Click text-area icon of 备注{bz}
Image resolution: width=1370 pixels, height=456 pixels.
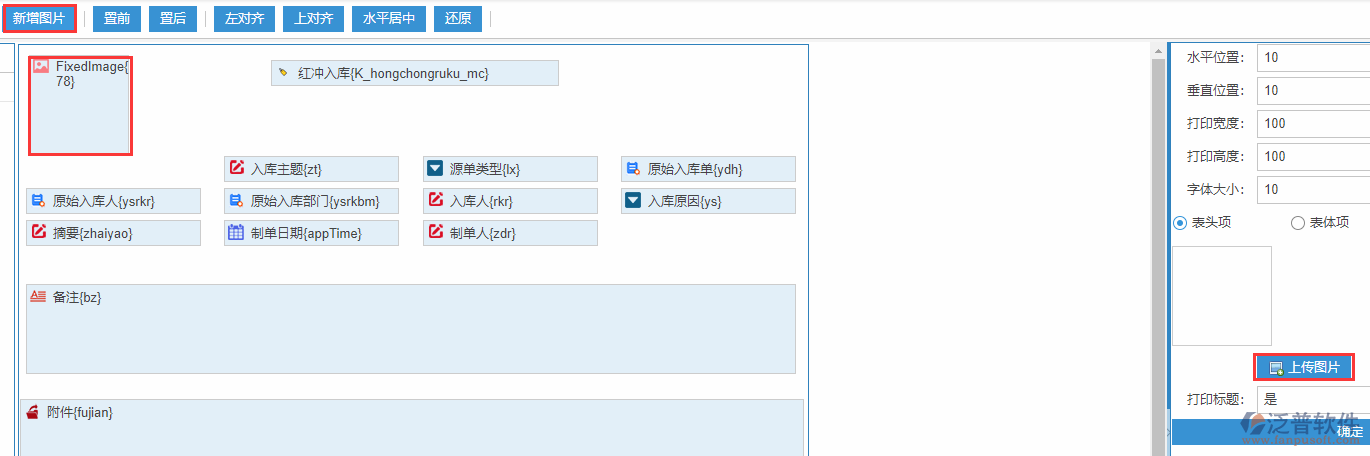tap(38, 297)
